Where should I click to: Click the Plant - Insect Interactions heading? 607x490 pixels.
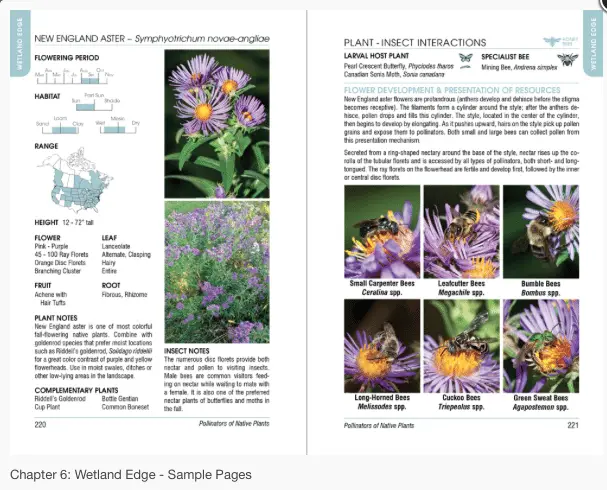[x=415, y=43]
